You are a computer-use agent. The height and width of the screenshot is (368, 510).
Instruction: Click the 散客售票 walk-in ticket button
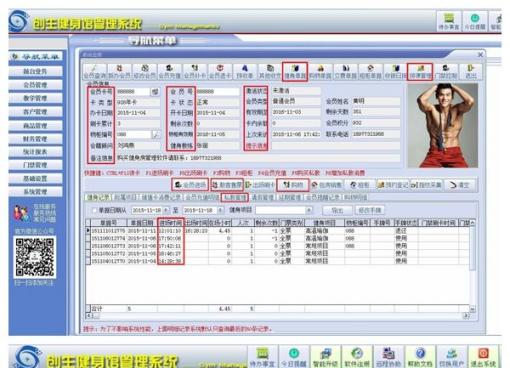click(x=227, y=185)
